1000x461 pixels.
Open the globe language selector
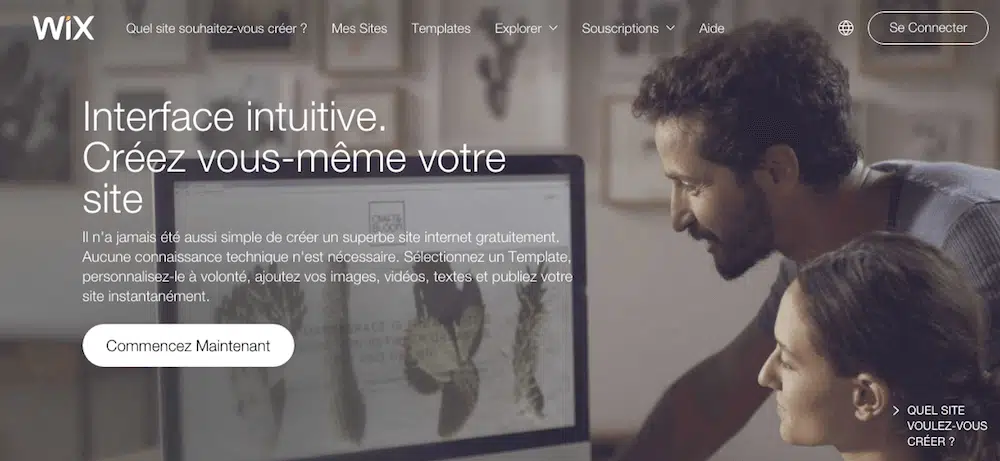coord(846,28)
